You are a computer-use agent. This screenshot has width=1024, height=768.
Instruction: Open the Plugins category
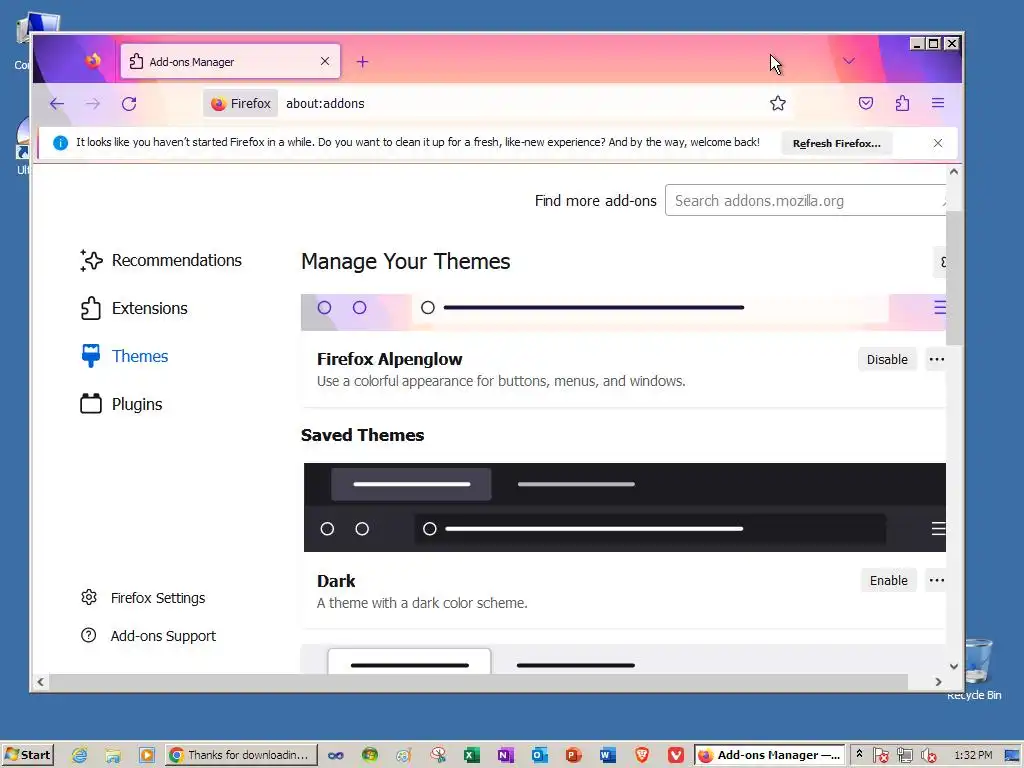click(x=121, y=404)
